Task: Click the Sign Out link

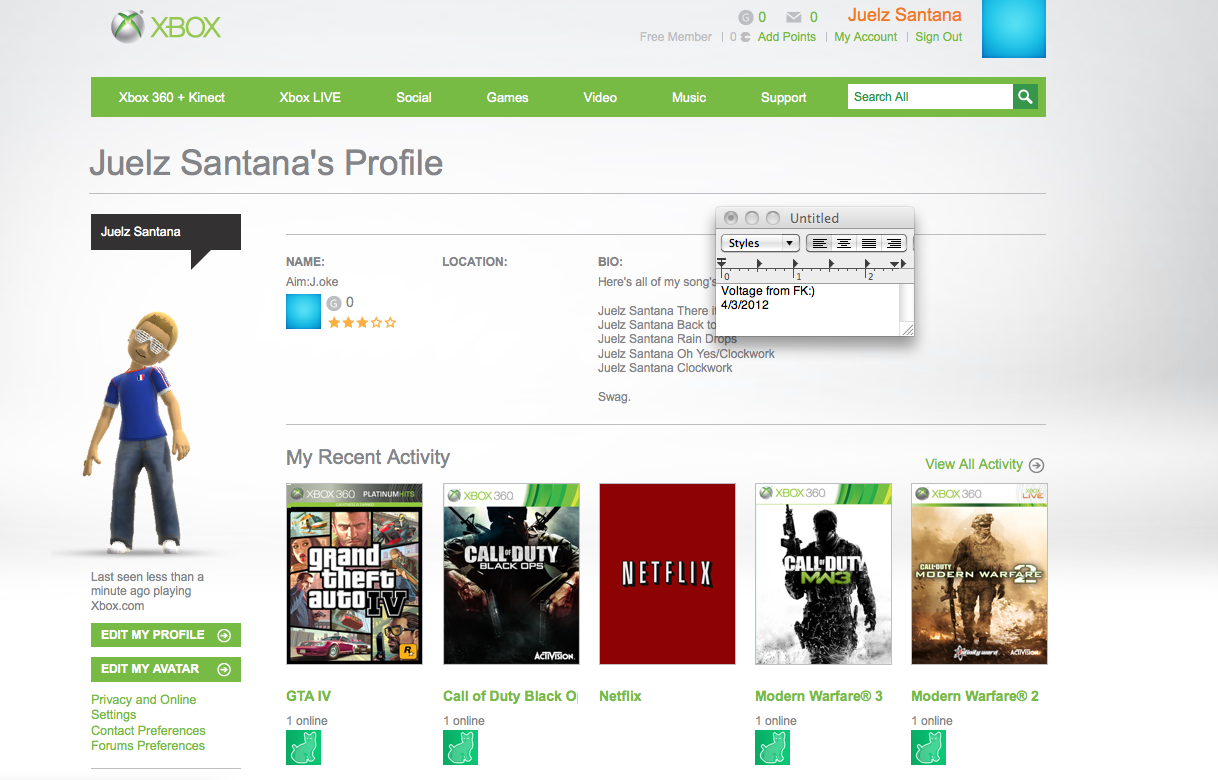Action: point(939,37)
